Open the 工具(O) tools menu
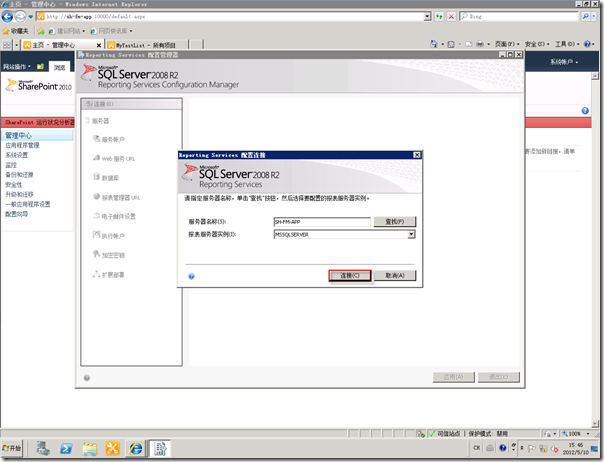 (567, 44)
